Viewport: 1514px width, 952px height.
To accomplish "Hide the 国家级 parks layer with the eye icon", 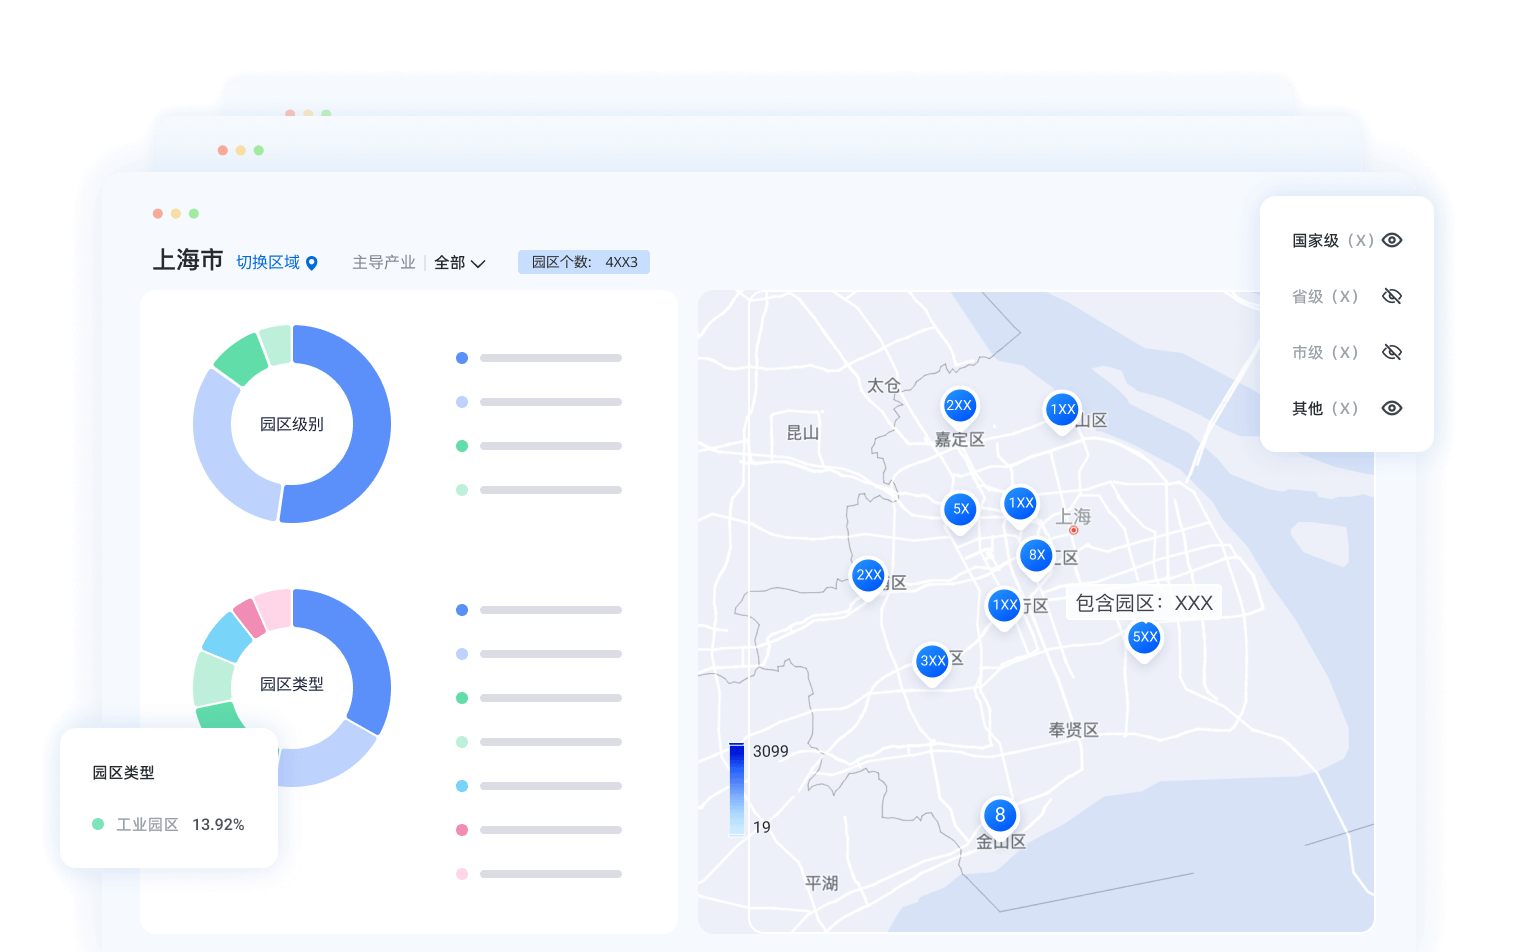I will tap(1392, 240).
